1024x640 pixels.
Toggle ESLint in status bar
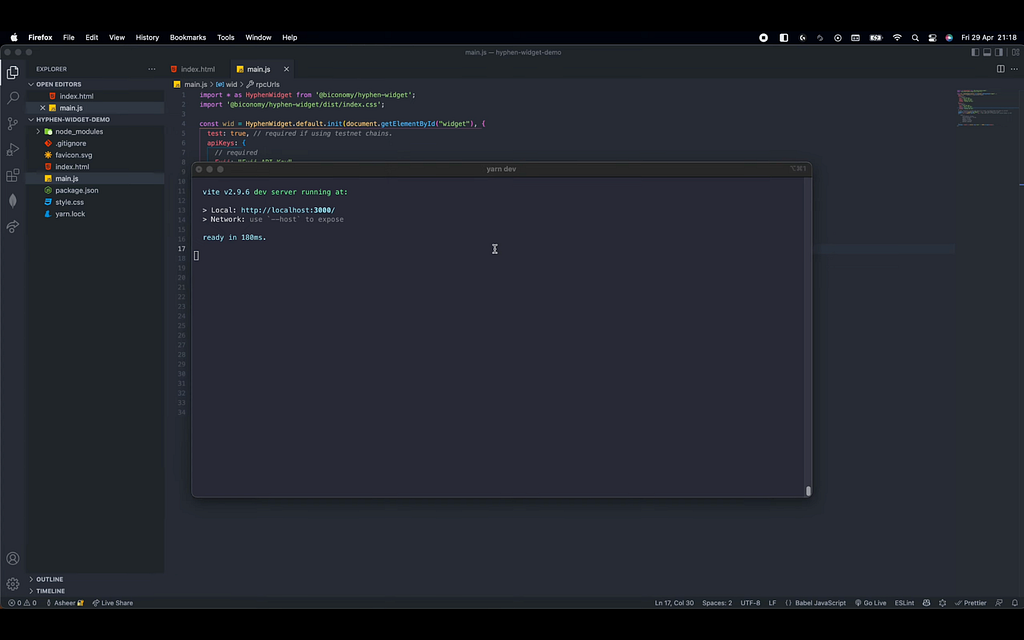[904, 603]
